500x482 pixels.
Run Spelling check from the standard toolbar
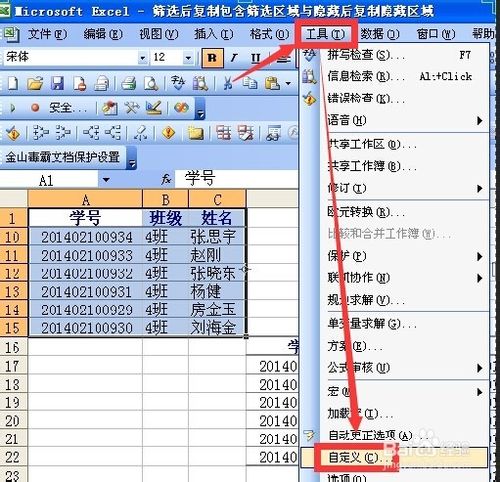point(178,83)
